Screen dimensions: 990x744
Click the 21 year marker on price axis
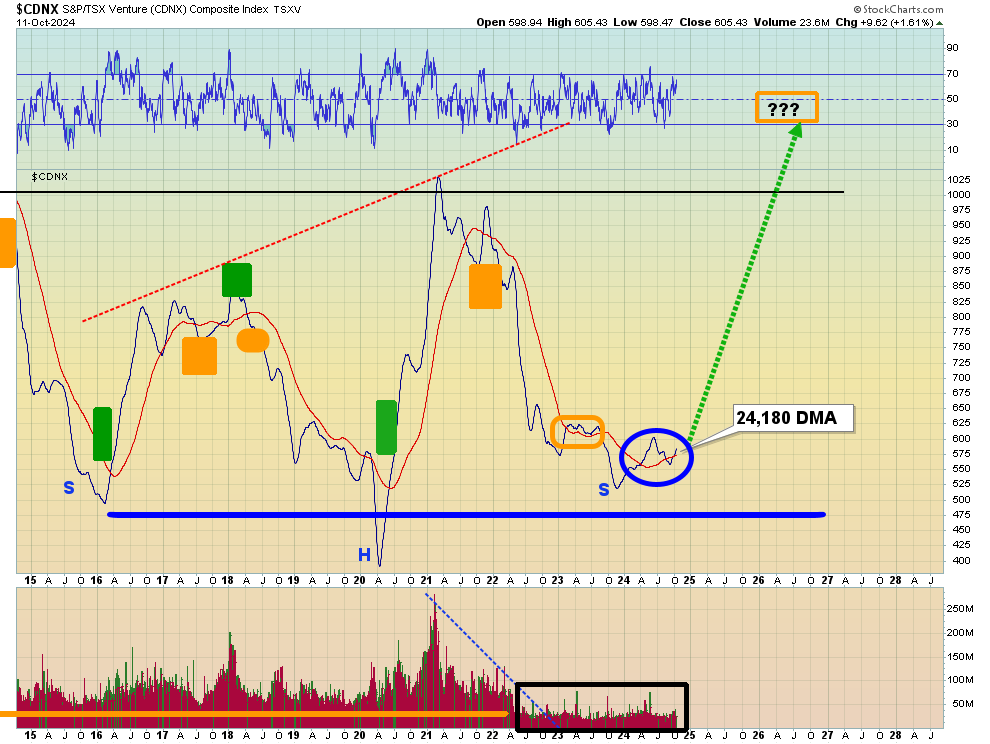click(426, 580)
